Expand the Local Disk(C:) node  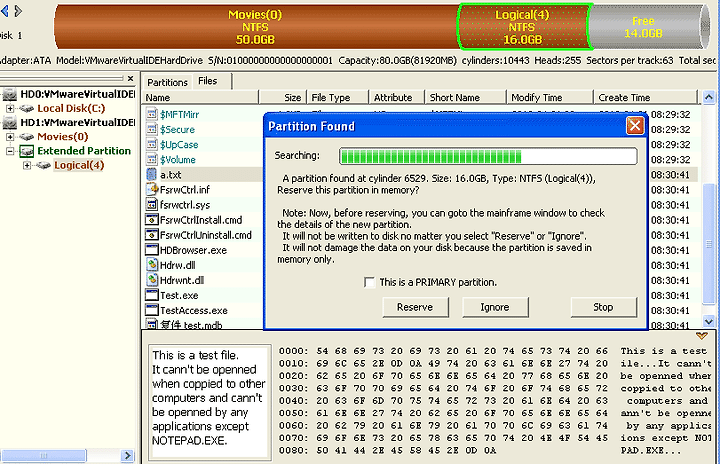pos(10,108)
